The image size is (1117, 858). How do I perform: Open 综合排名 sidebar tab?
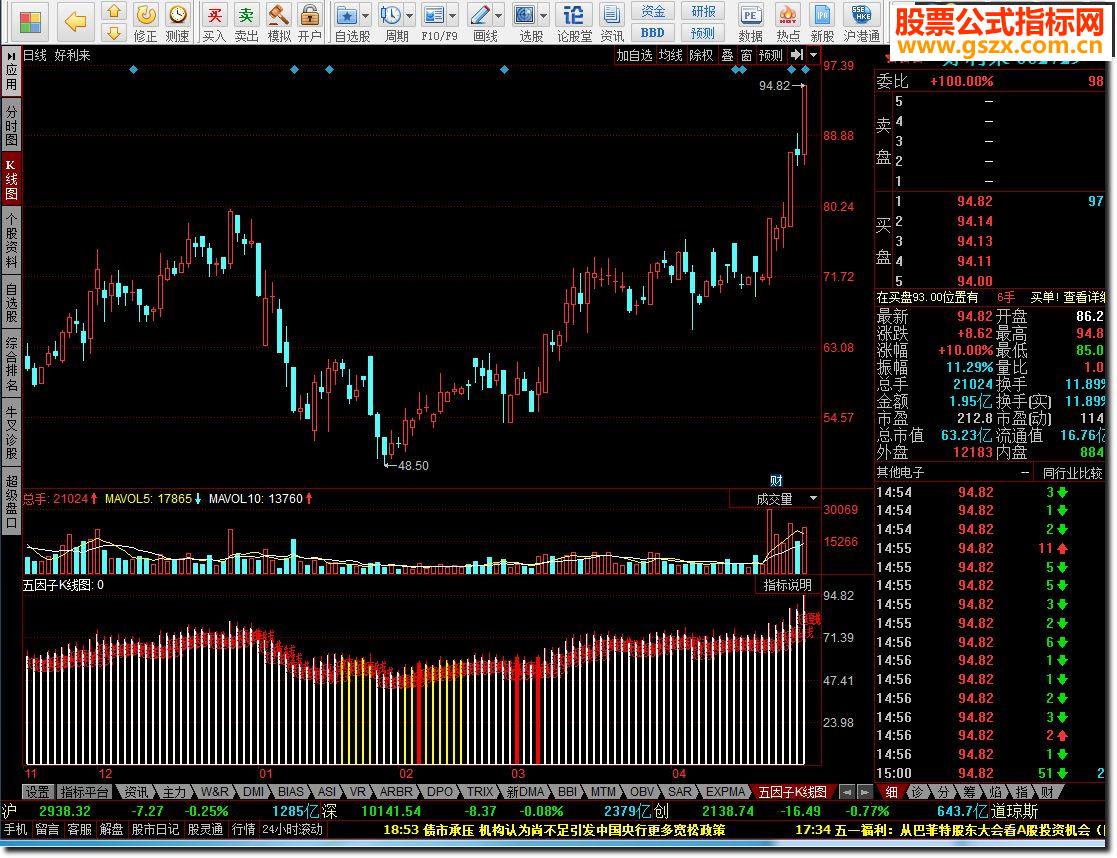click(x=11, y=364)
